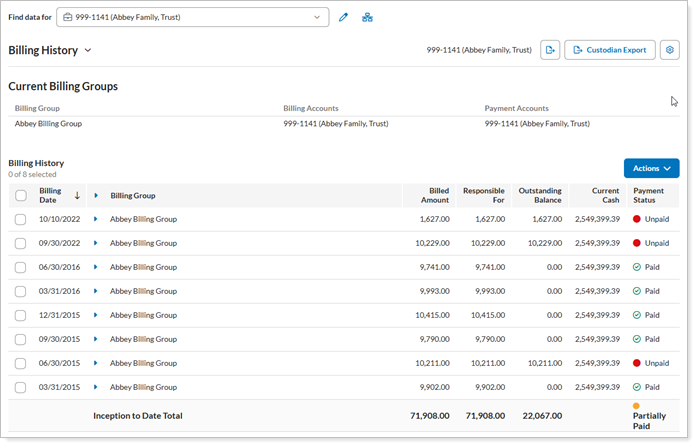Sort by the Outstanding Balance column header
Viewport: 697px width, 447px height.
pyautogui.click(x=540, y=196)
